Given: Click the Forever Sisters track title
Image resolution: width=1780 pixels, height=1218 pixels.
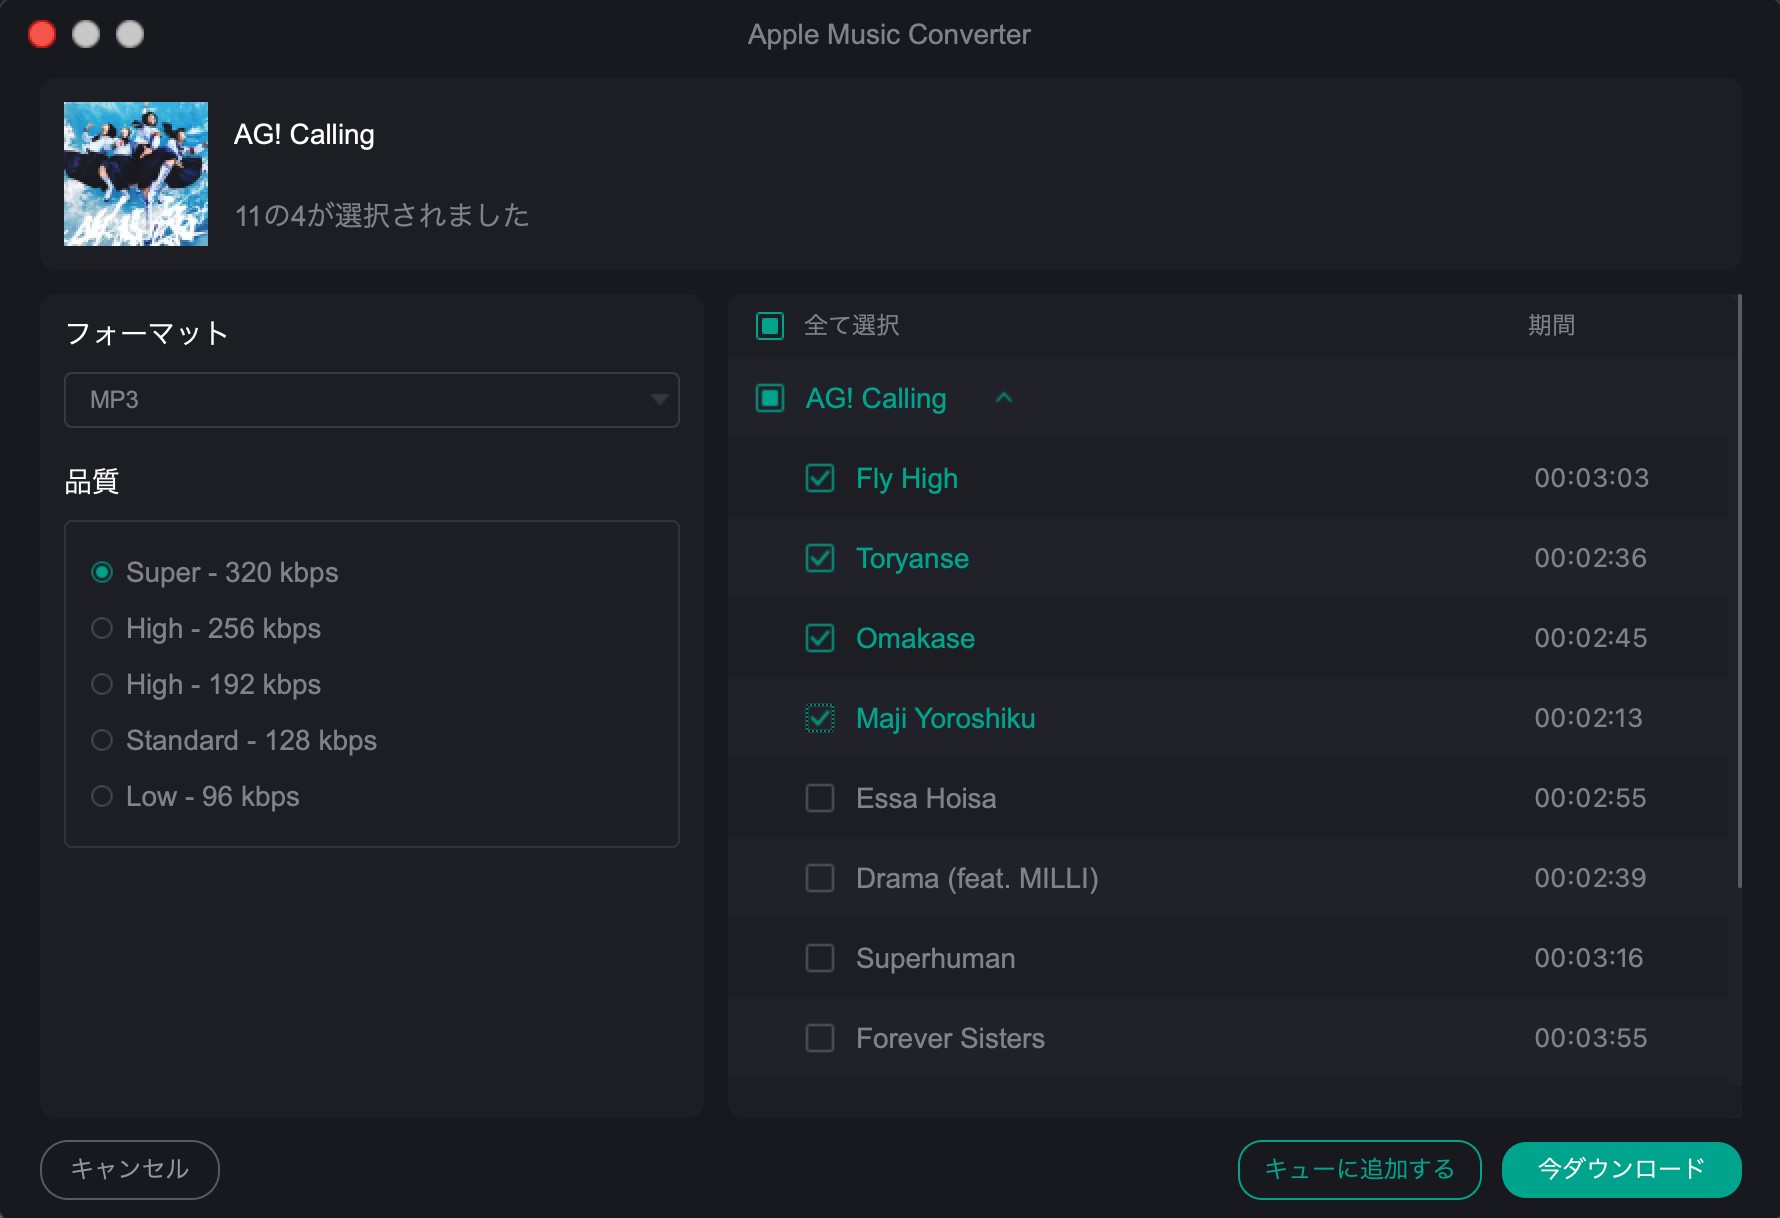Looking at the screenshot, I should (x=950, y=1038).
